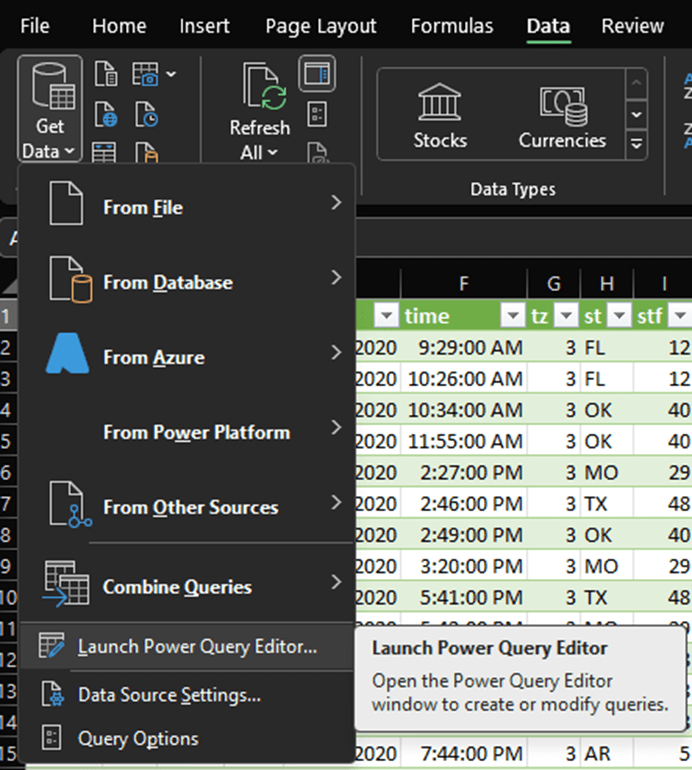Screen dimensions: 692x770
Task: Open Query Options
Action: point(138,739)
